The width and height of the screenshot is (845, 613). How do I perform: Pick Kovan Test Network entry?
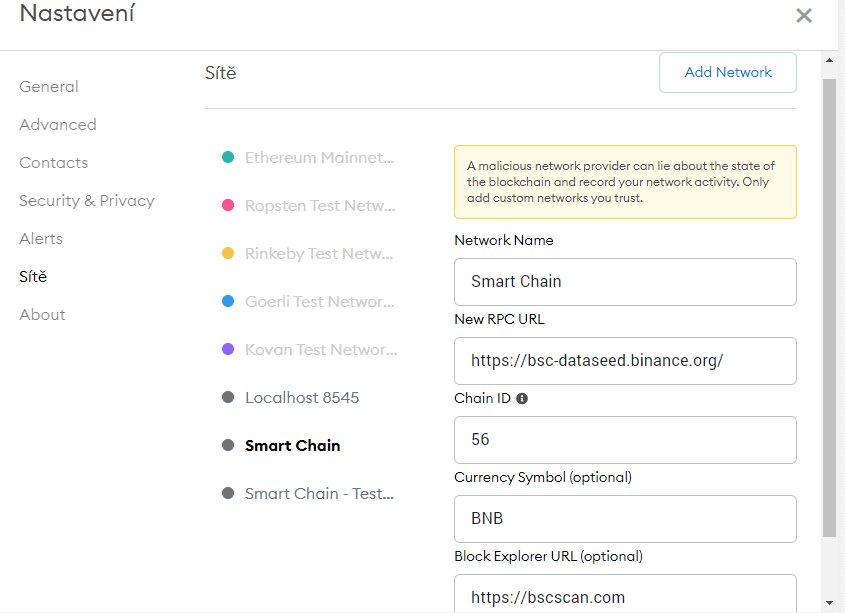coord(319,350)
